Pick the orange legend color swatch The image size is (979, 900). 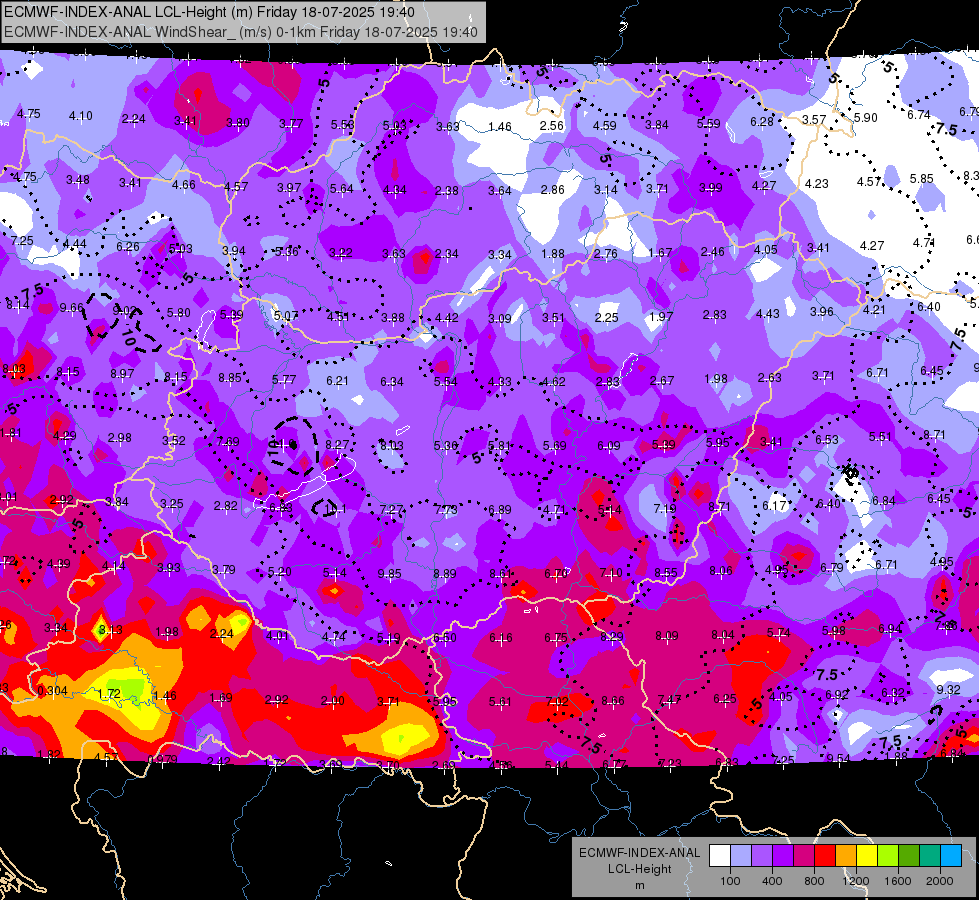846,856
